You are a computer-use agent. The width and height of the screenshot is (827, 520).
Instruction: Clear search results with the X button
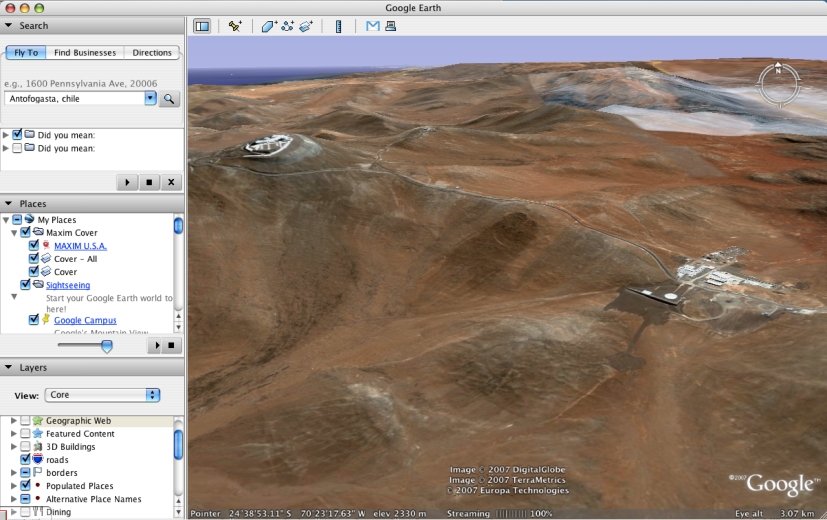pyautogui.click(x=171, y=182)
